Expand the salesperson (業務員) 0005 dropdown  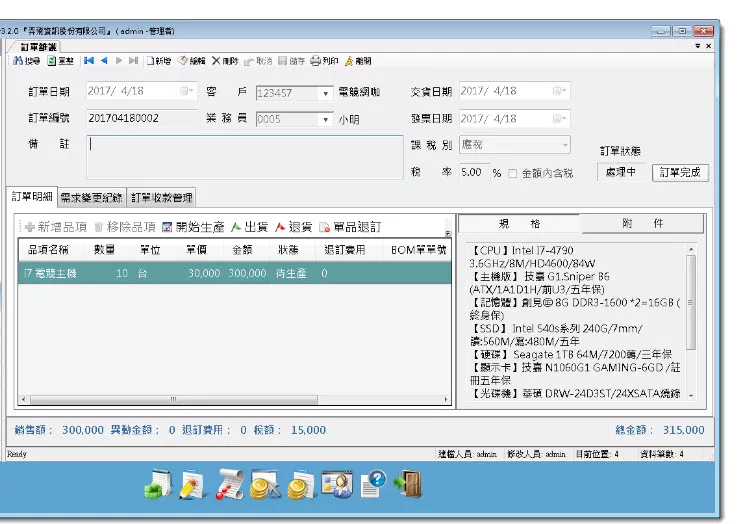click(x=326, y=119)
